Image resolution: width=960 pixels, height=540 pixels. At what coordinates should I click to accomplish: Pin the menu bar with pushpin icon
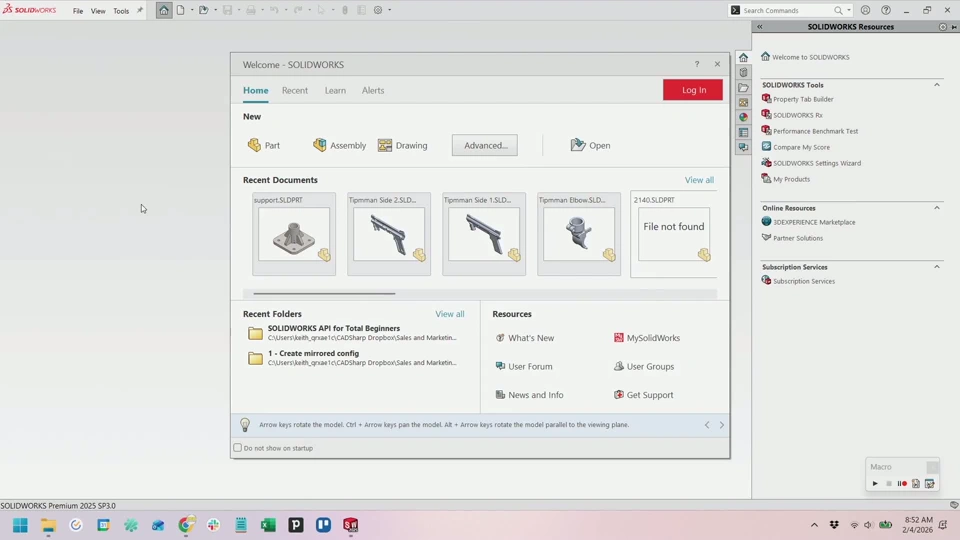[x=140, y=10]
